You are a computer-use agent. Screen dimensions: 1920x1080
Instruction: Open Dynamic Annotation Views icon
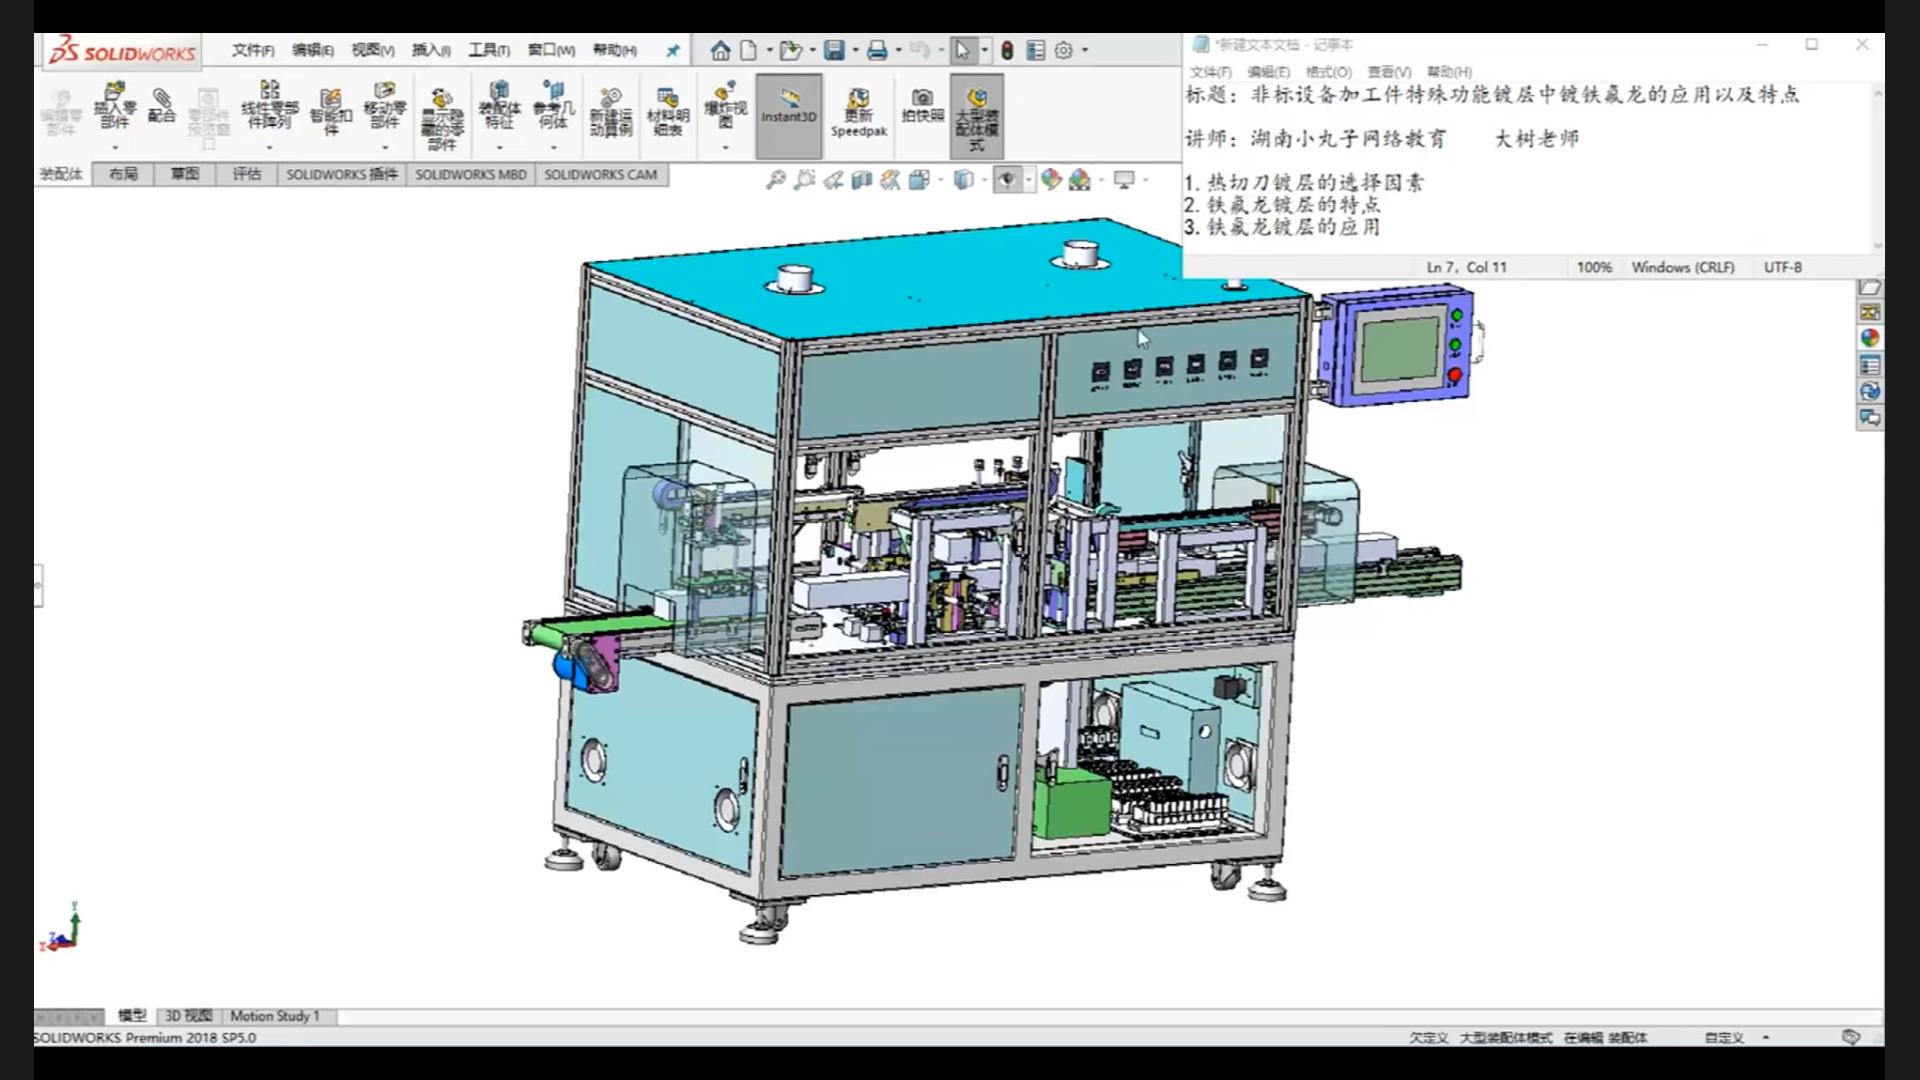coord(890,180)
